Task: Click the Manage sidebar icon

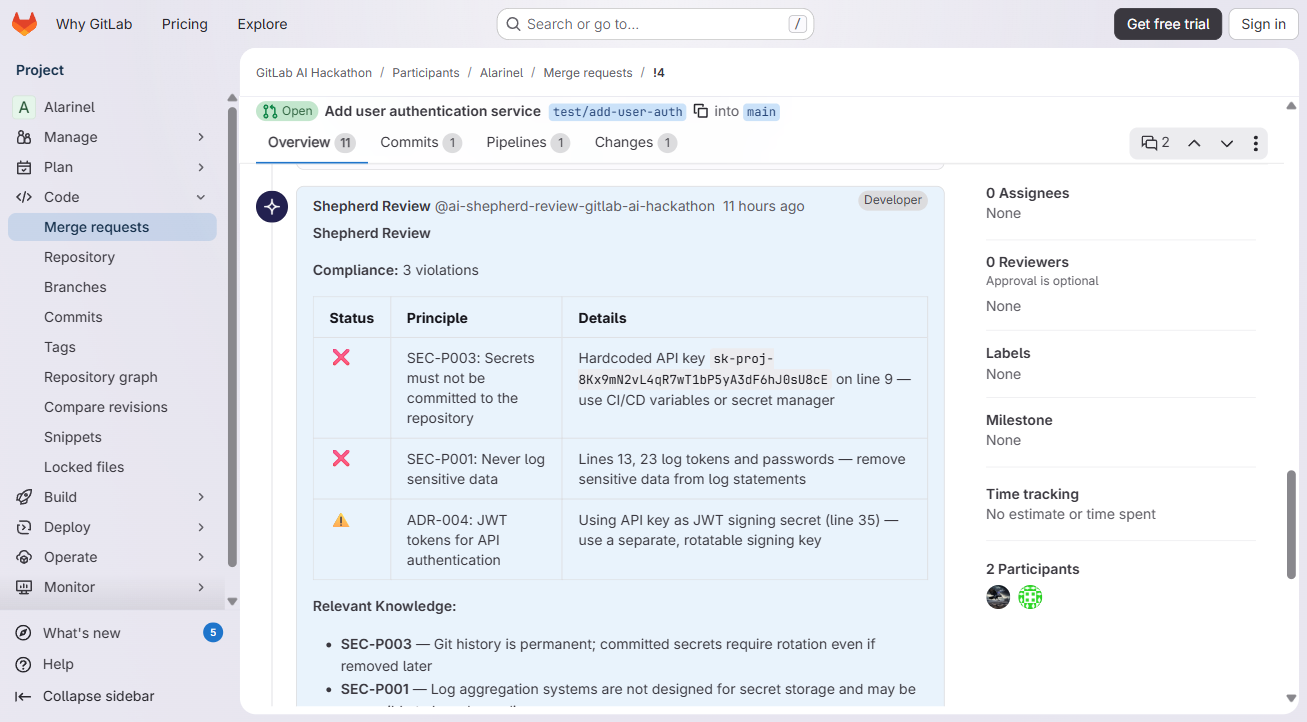Action: point(24,137)
